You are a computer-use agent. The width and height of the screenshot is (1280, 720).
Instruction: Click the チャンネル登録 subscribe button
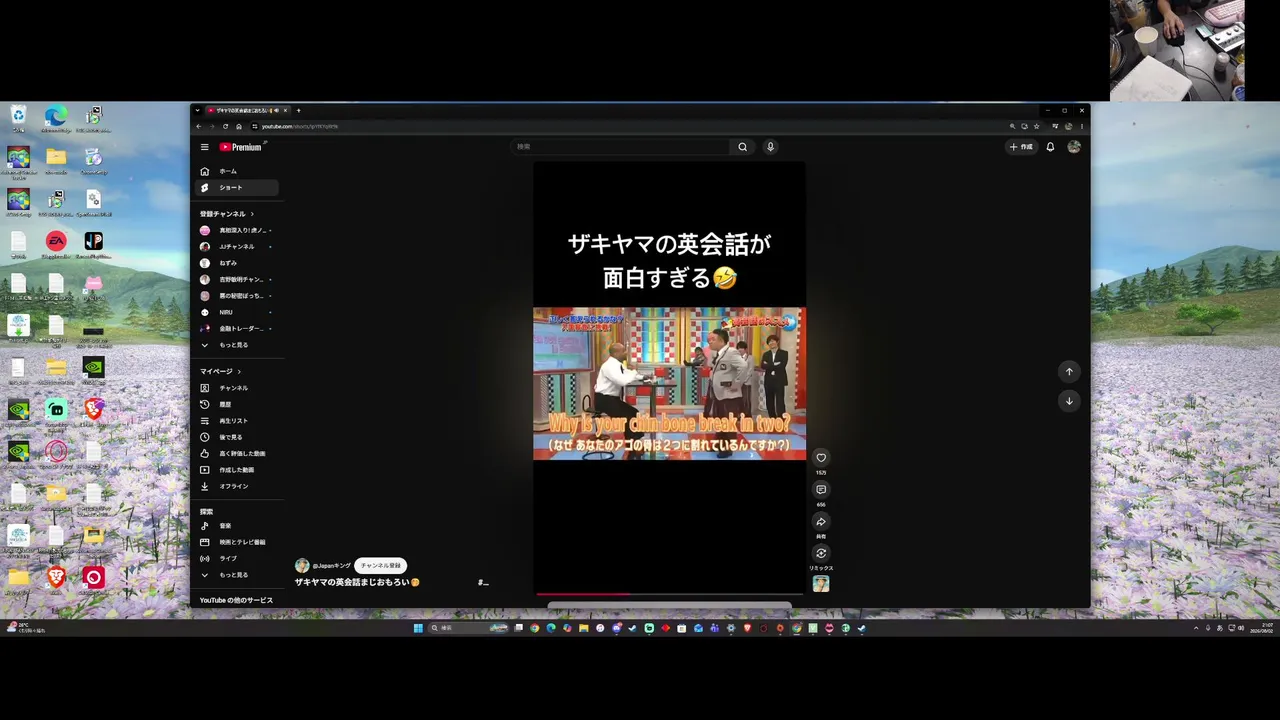point(380,566)
